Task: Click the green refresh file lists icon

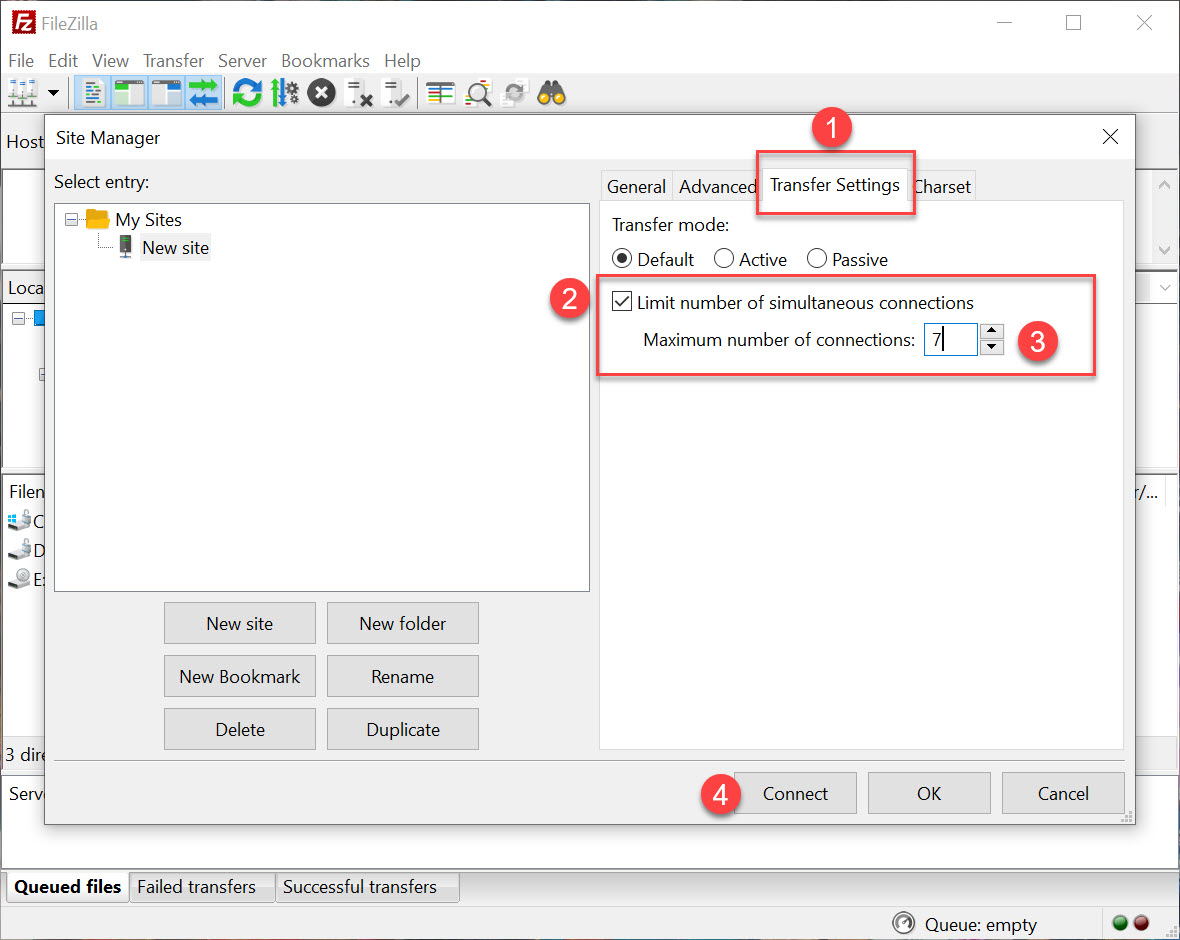Action: point(246,94)
